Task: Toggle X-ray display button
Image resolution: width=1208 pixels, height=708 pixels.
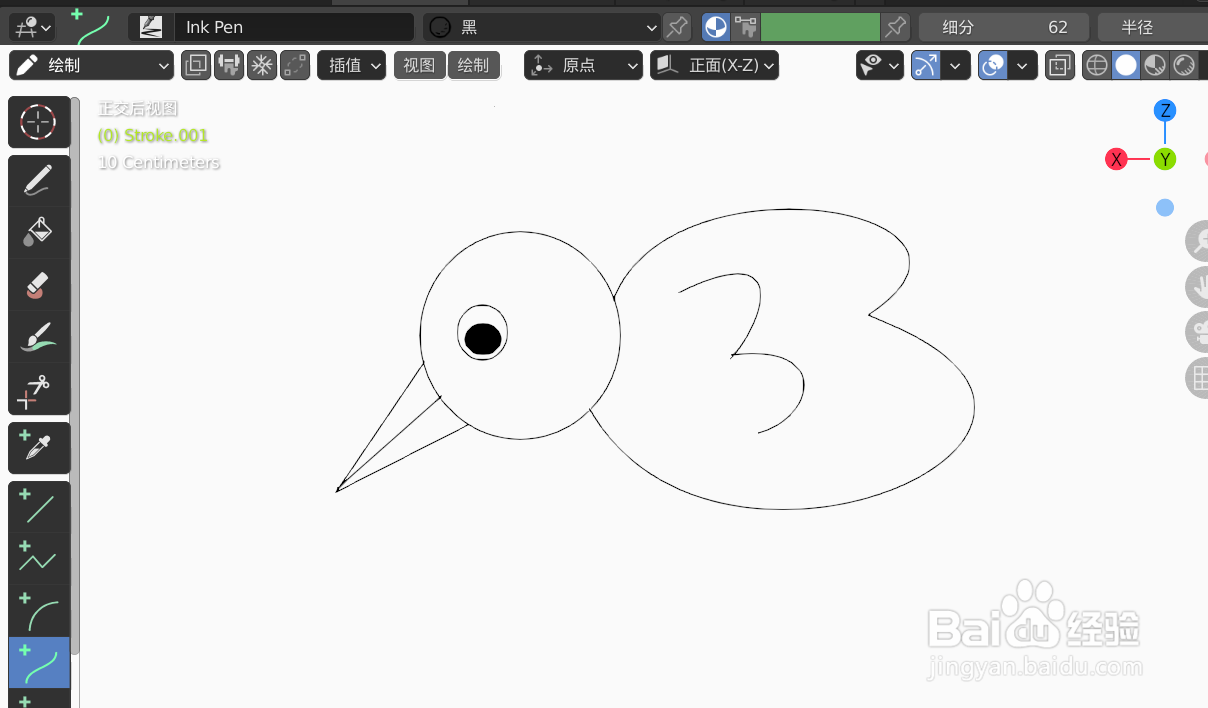Action: point(1060,65)
